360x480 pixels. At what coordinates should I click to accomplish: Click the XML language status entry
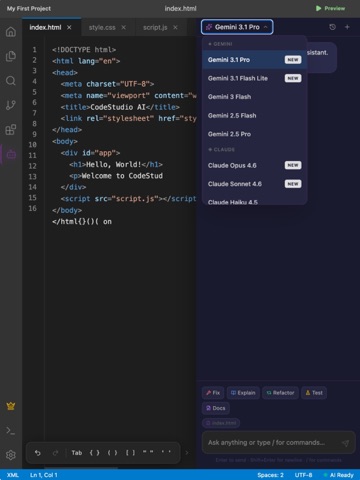click(13, 475)
